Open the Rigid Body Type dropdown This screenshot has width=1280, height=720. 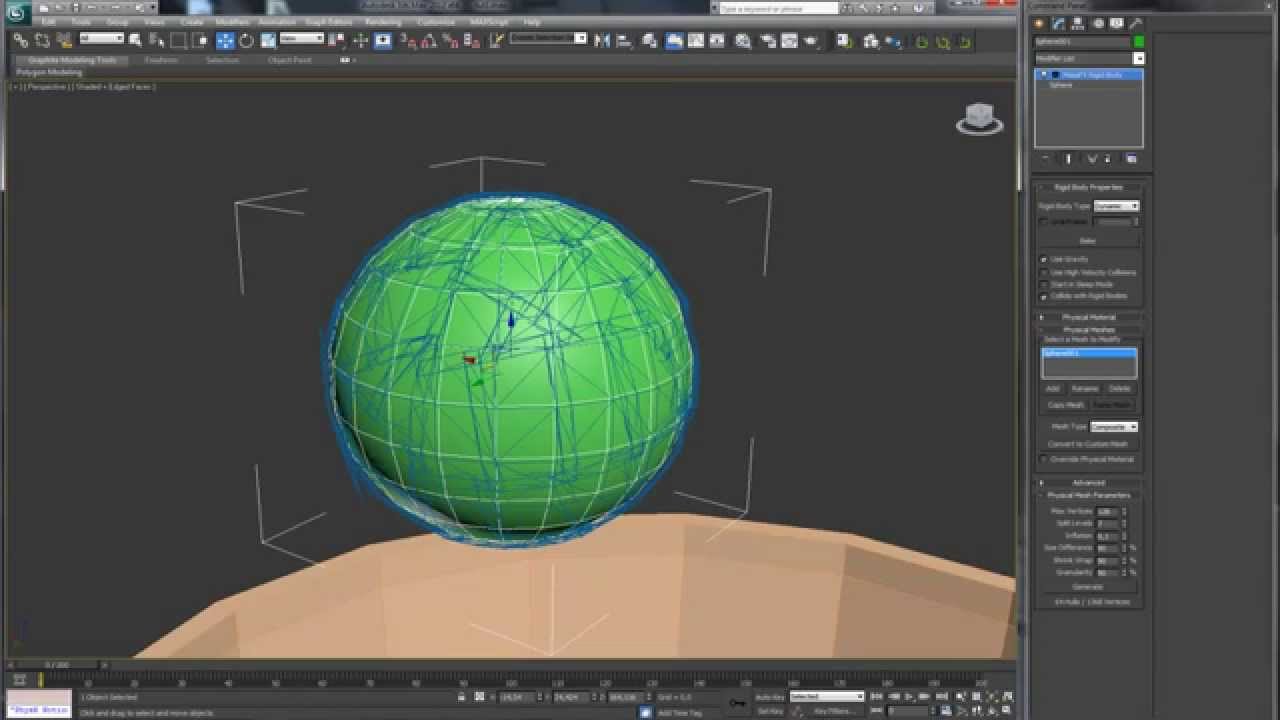point(1116,206)
